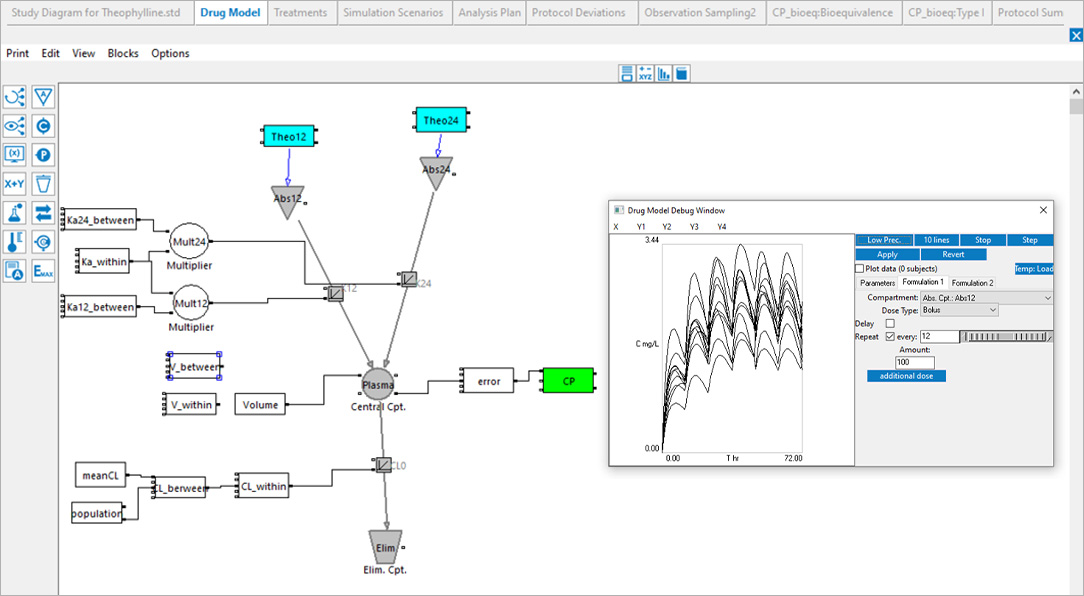Select the '(x)' monitor variable block tool
Screen dimensions: 1084x596
tap(15, 155)
